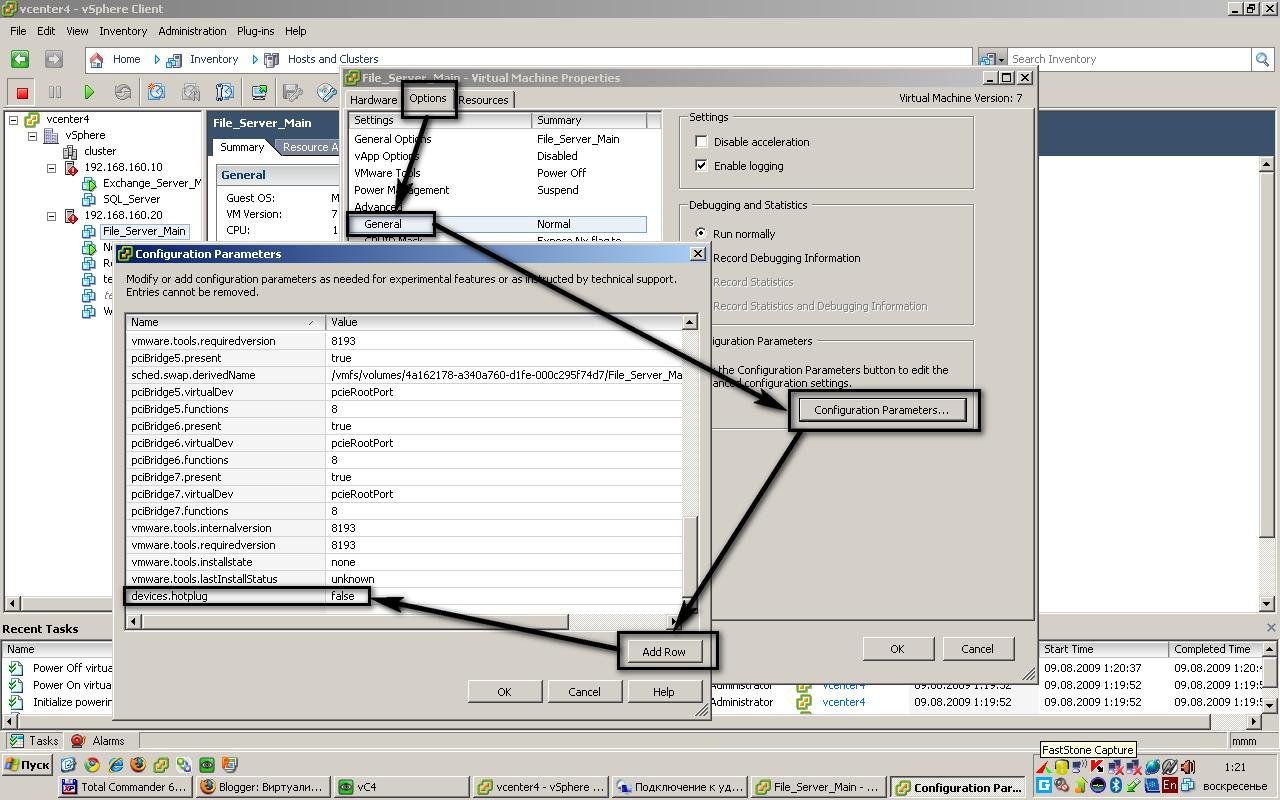Click the Reset VM toolbar icon

[x=122, y=92]
